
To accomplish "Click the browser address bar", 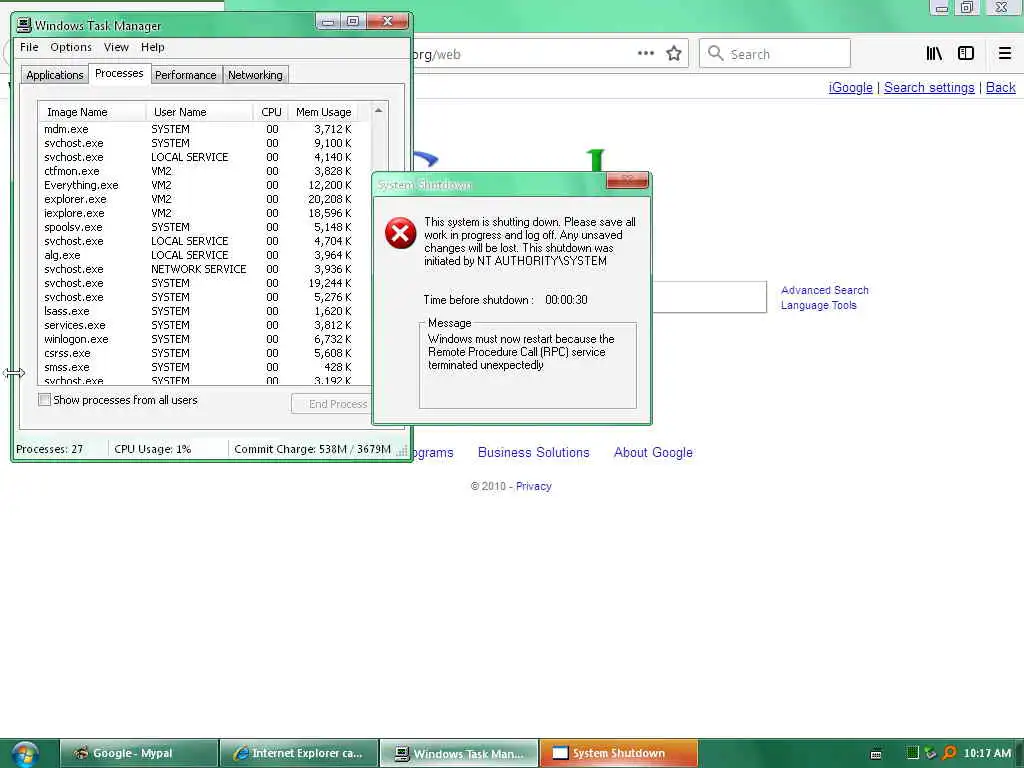I will [522, 54].
